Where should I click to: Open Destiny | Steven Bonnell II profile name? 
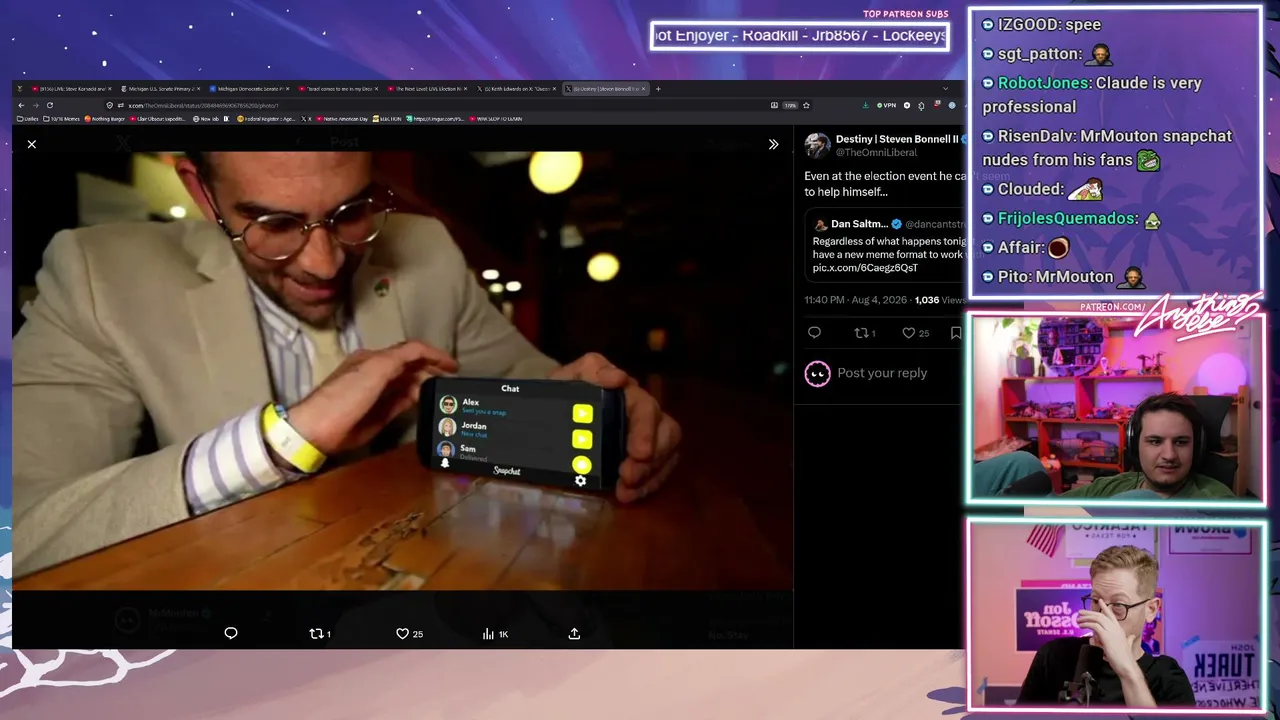tap(897, 139)
